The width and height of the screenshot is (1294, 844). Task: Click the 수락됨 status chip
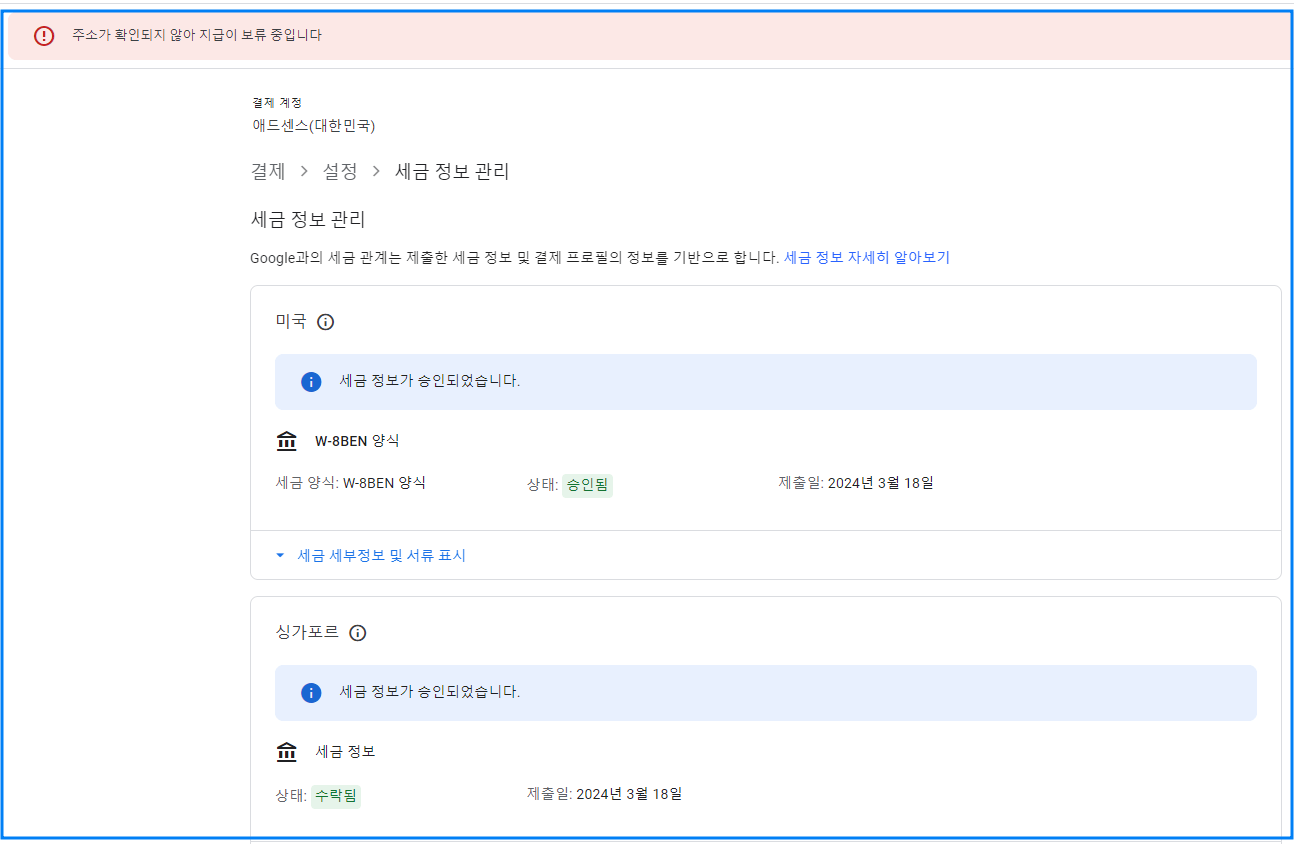click(335, 793)
